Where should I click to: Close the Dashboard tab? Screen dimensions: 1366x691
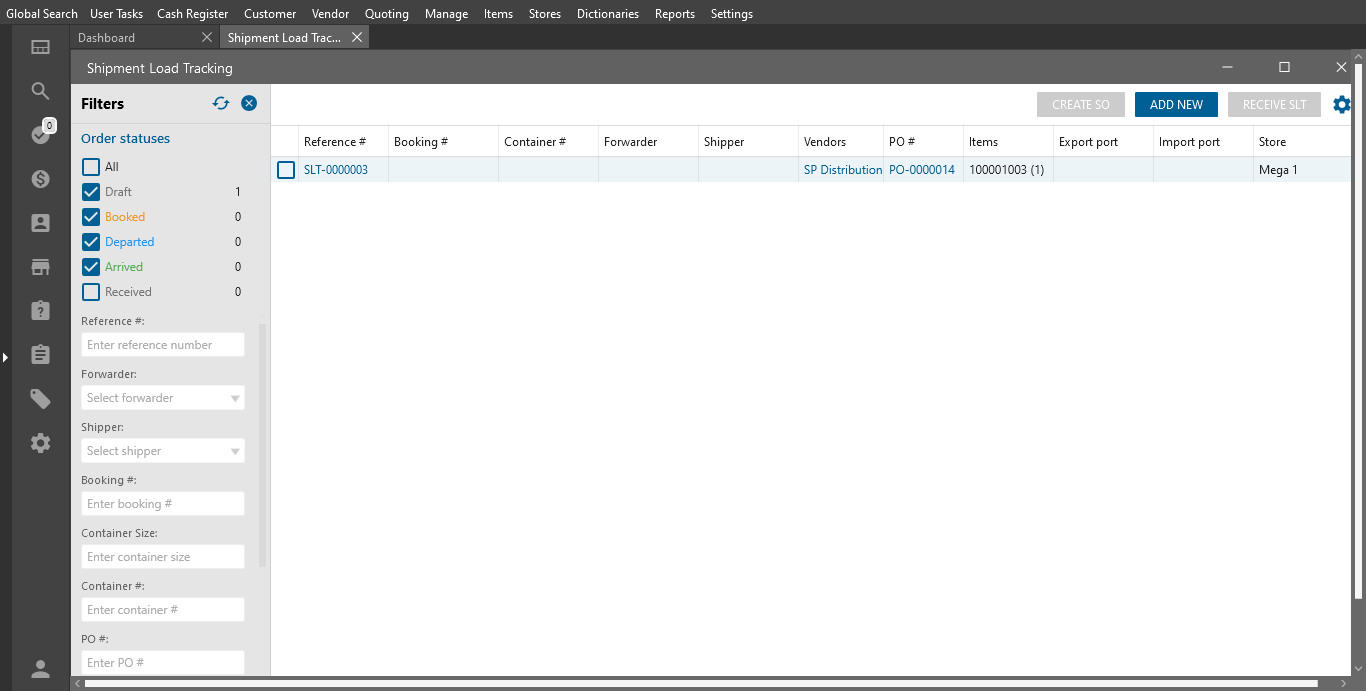[206, 37]
